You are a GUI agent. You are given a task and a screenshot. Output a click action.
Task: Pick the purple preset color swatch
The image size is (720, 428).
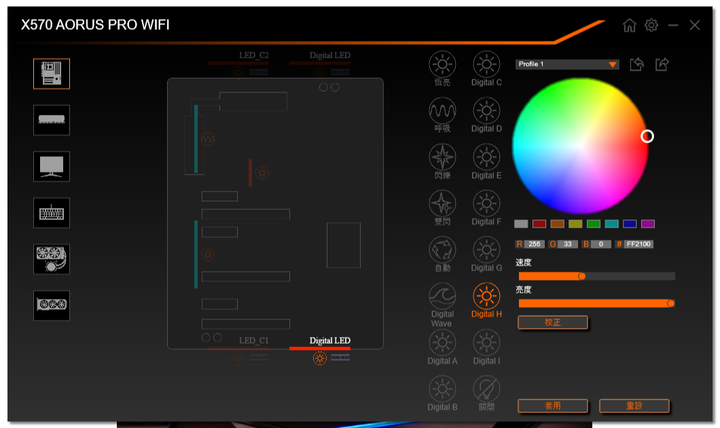point(648,224)
